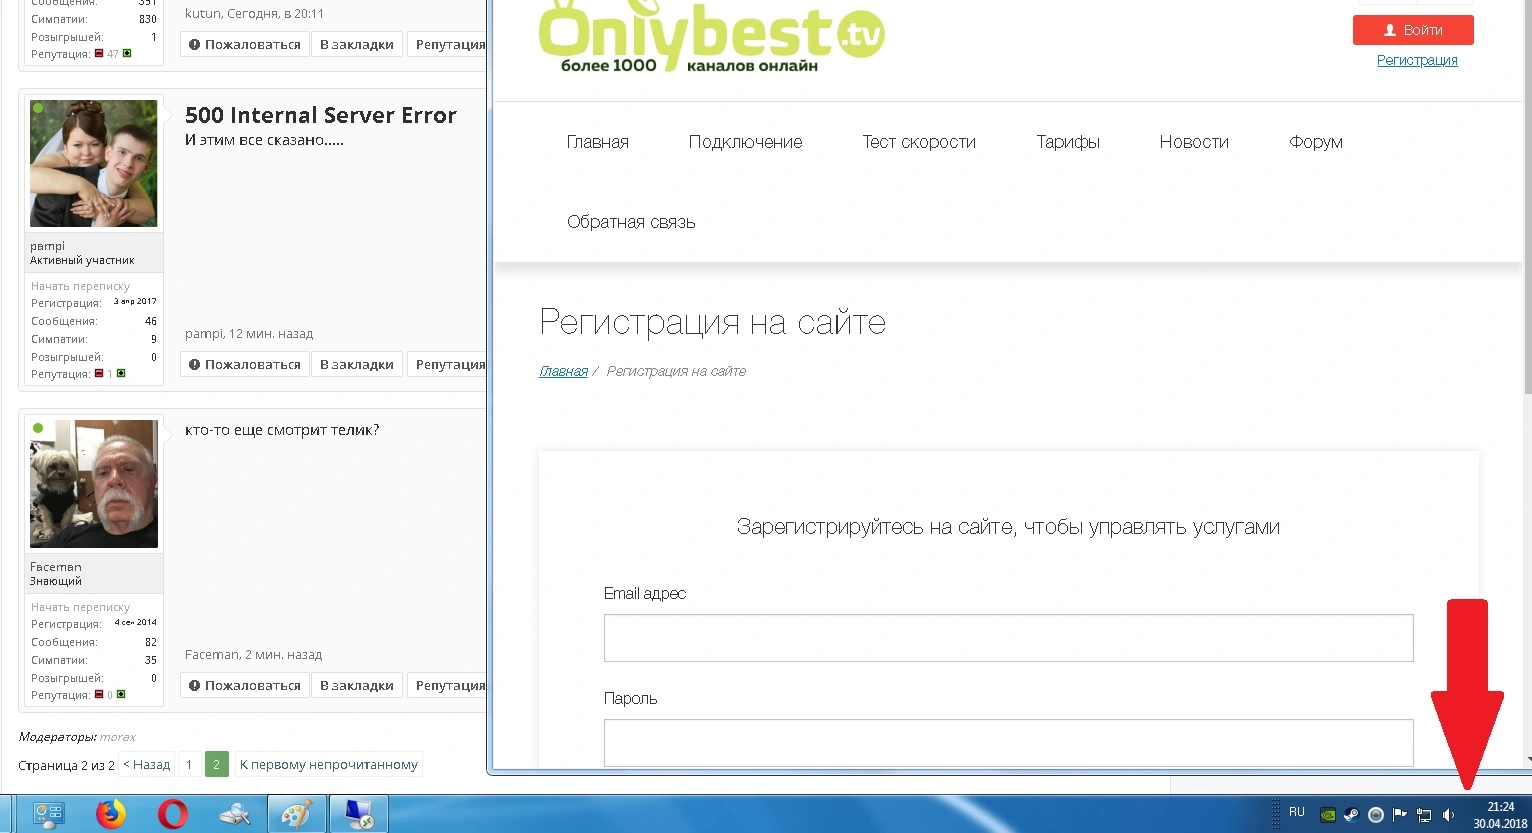This screenshot has height=833, width=1532.
Task: Open the remote desktop taskbar icon
Action: [x=359, y=814]
